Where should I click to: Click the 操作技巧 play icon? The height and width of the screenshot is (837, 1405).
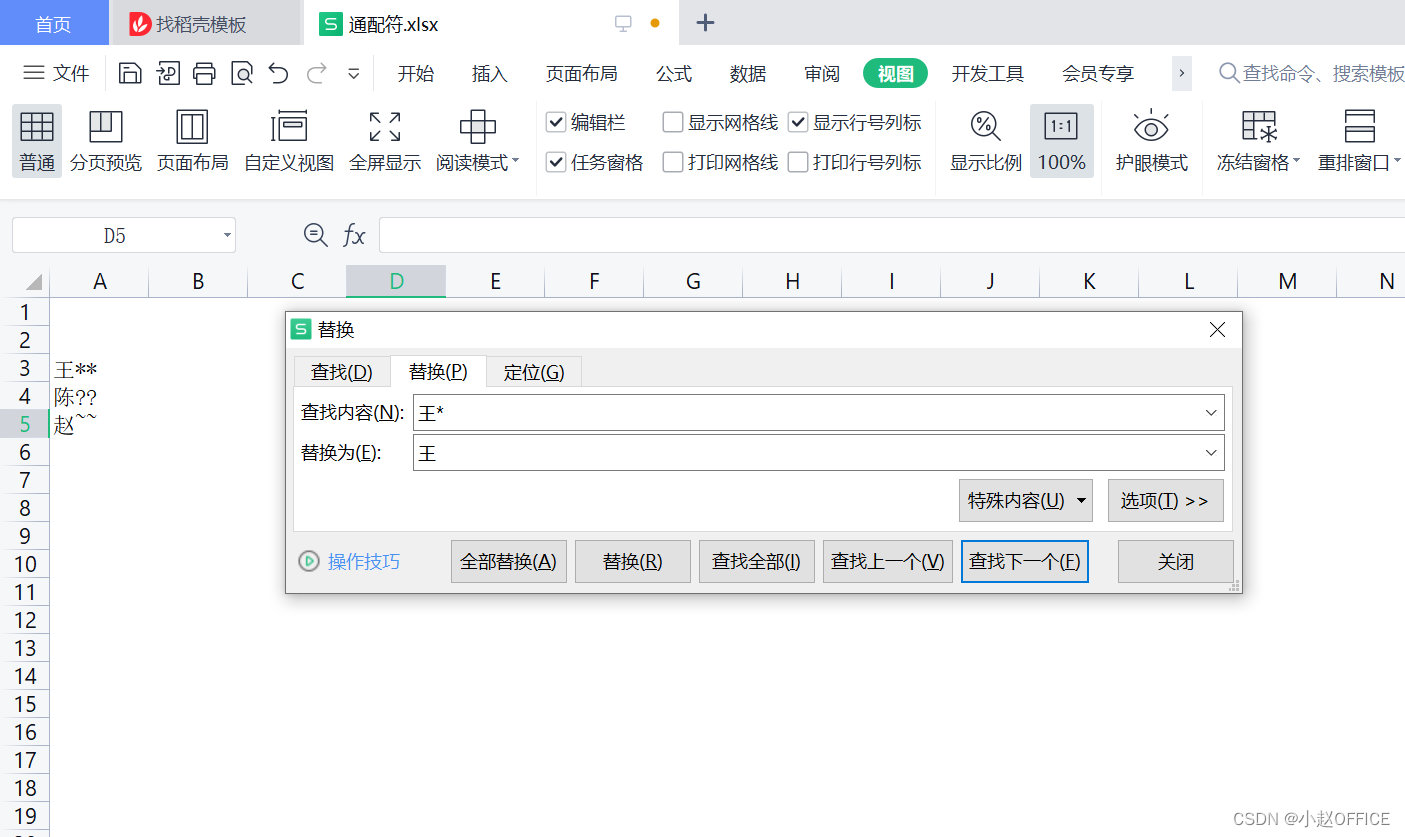coord(309,561)
